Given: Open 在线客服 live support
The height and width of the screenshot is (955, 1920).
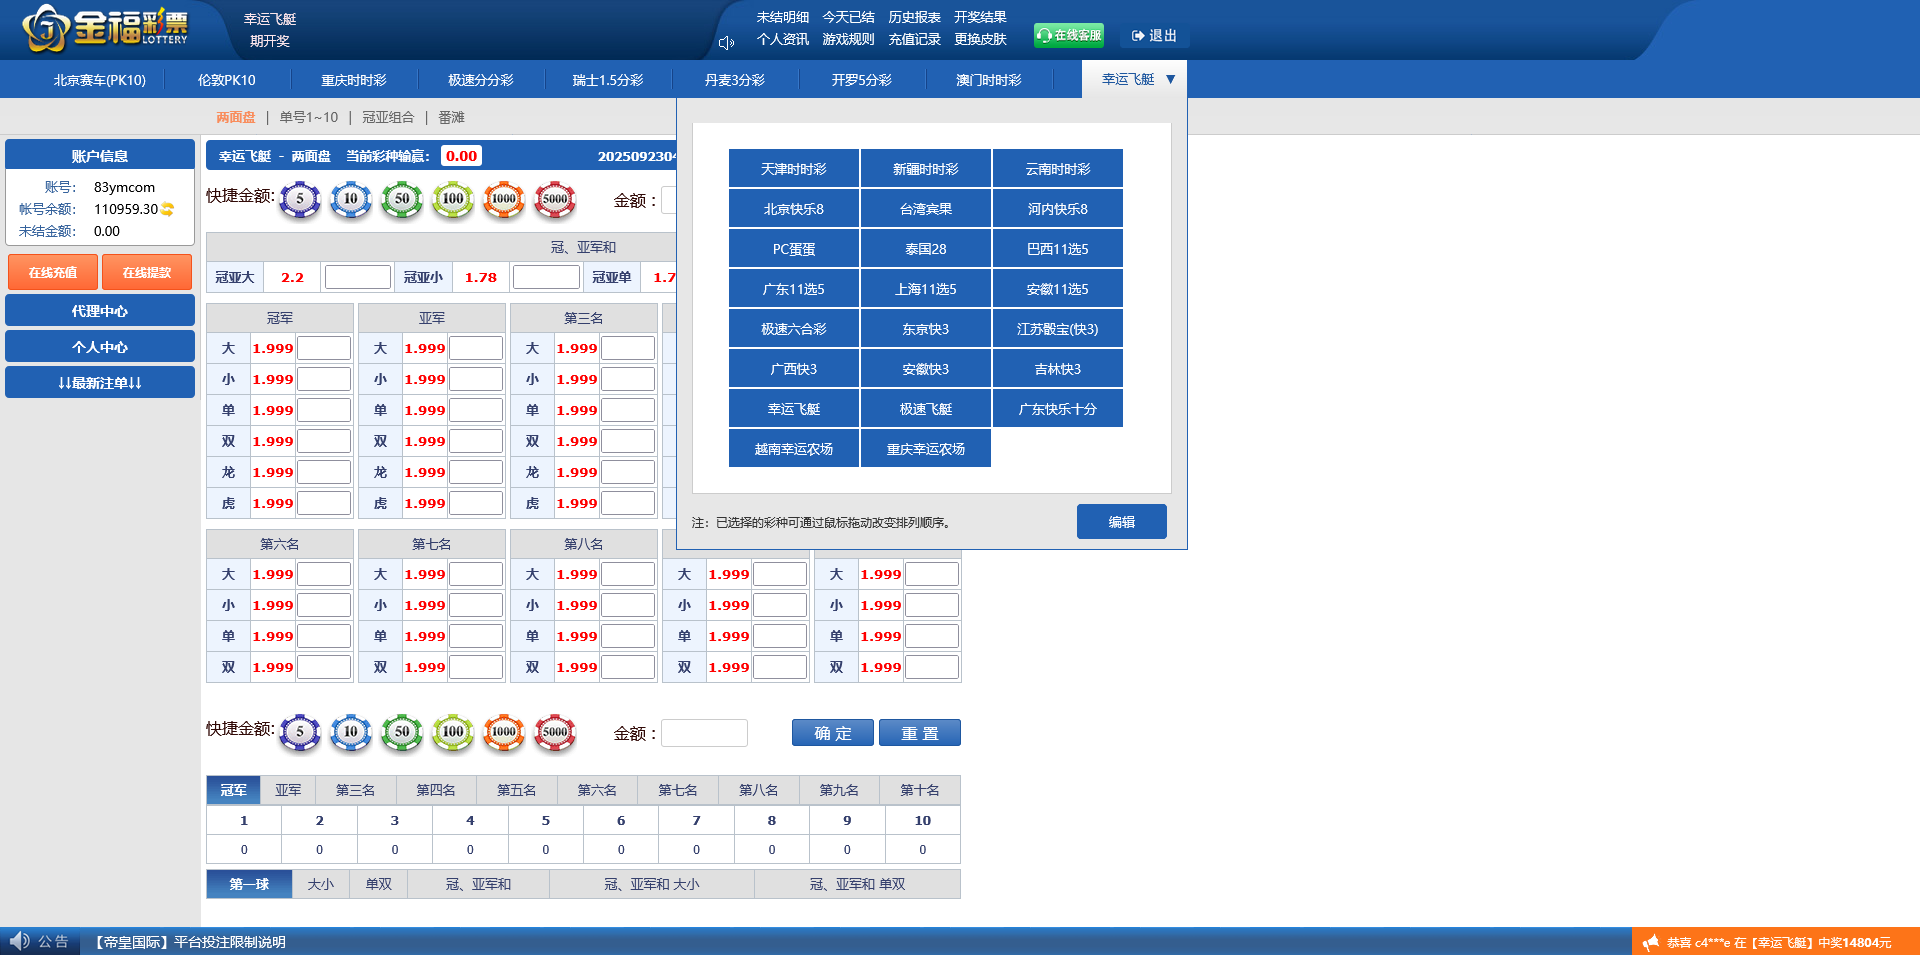Looking at the screenshot, I should tap(1069, 35).
